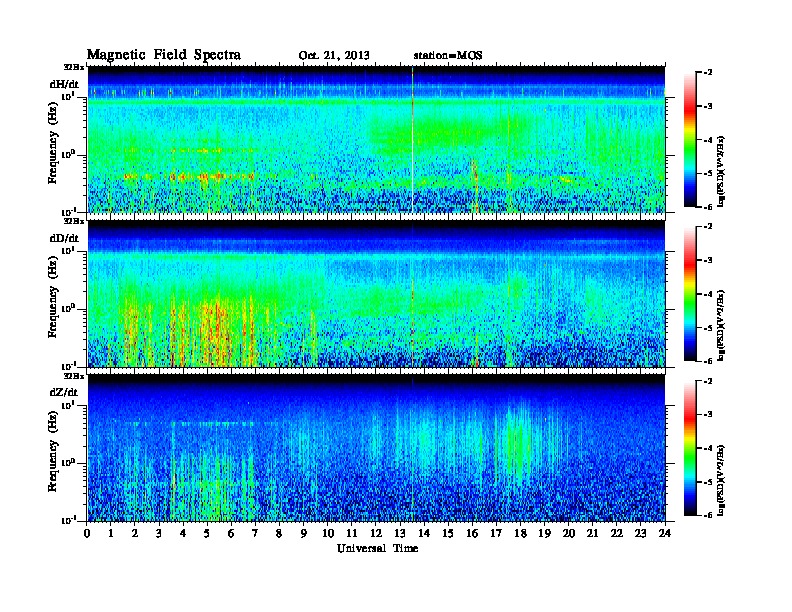
Task: Click the log(PSD) caption of dH/dt color bar
Action: [x=722, y=171]
